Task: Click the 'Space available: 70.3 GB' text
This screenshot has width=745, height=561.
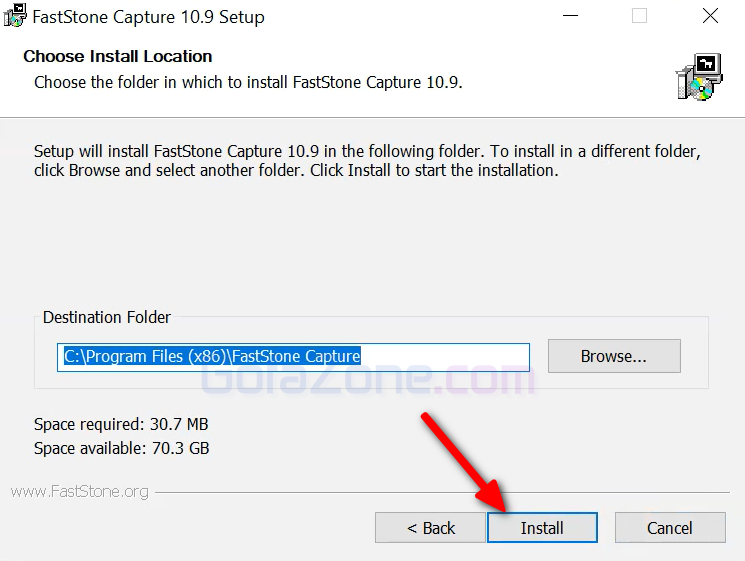Action: [121, 448]
